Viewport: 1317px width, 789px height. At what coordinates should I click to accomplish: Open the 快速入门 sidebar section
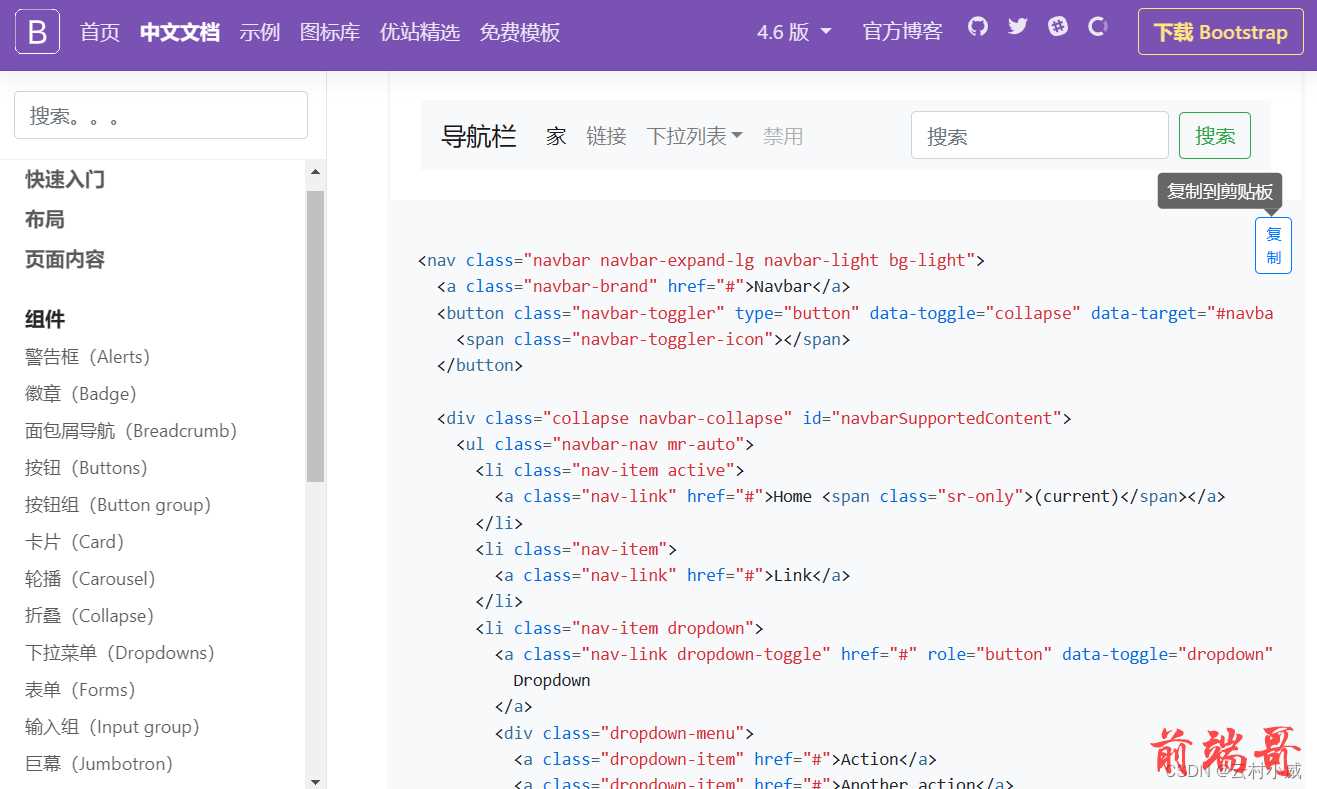pos(65,179)
